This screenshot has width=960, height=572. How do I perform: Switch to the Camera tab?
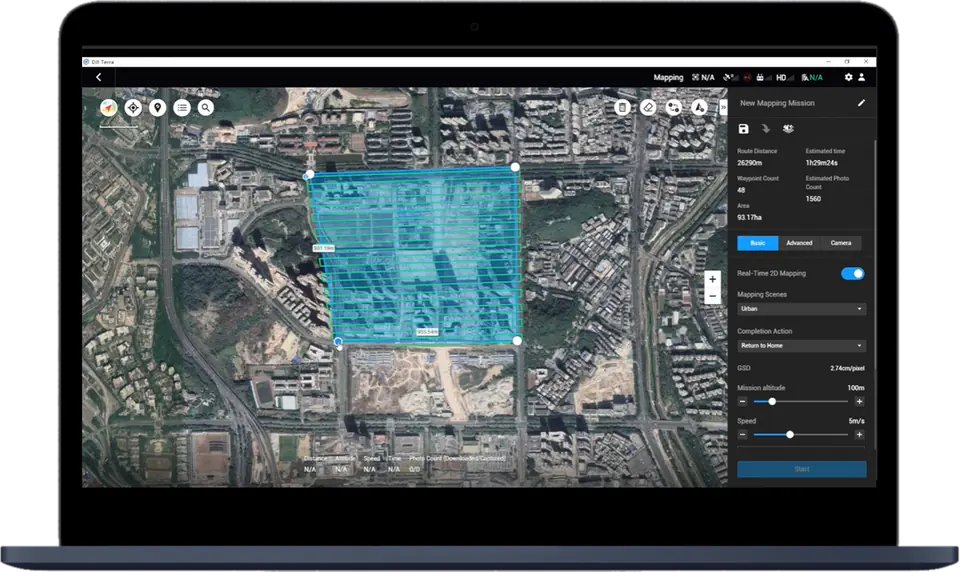pyautogui.click(x=841, y=243)
